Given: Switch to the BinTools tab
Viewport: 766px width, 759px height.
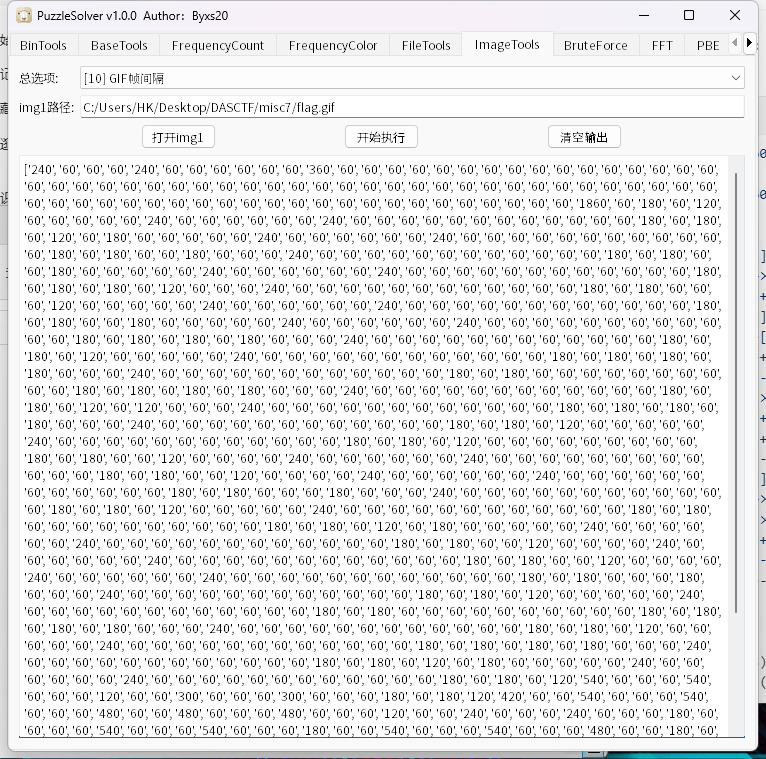Looking at the screenshot, I should [43, 45].
